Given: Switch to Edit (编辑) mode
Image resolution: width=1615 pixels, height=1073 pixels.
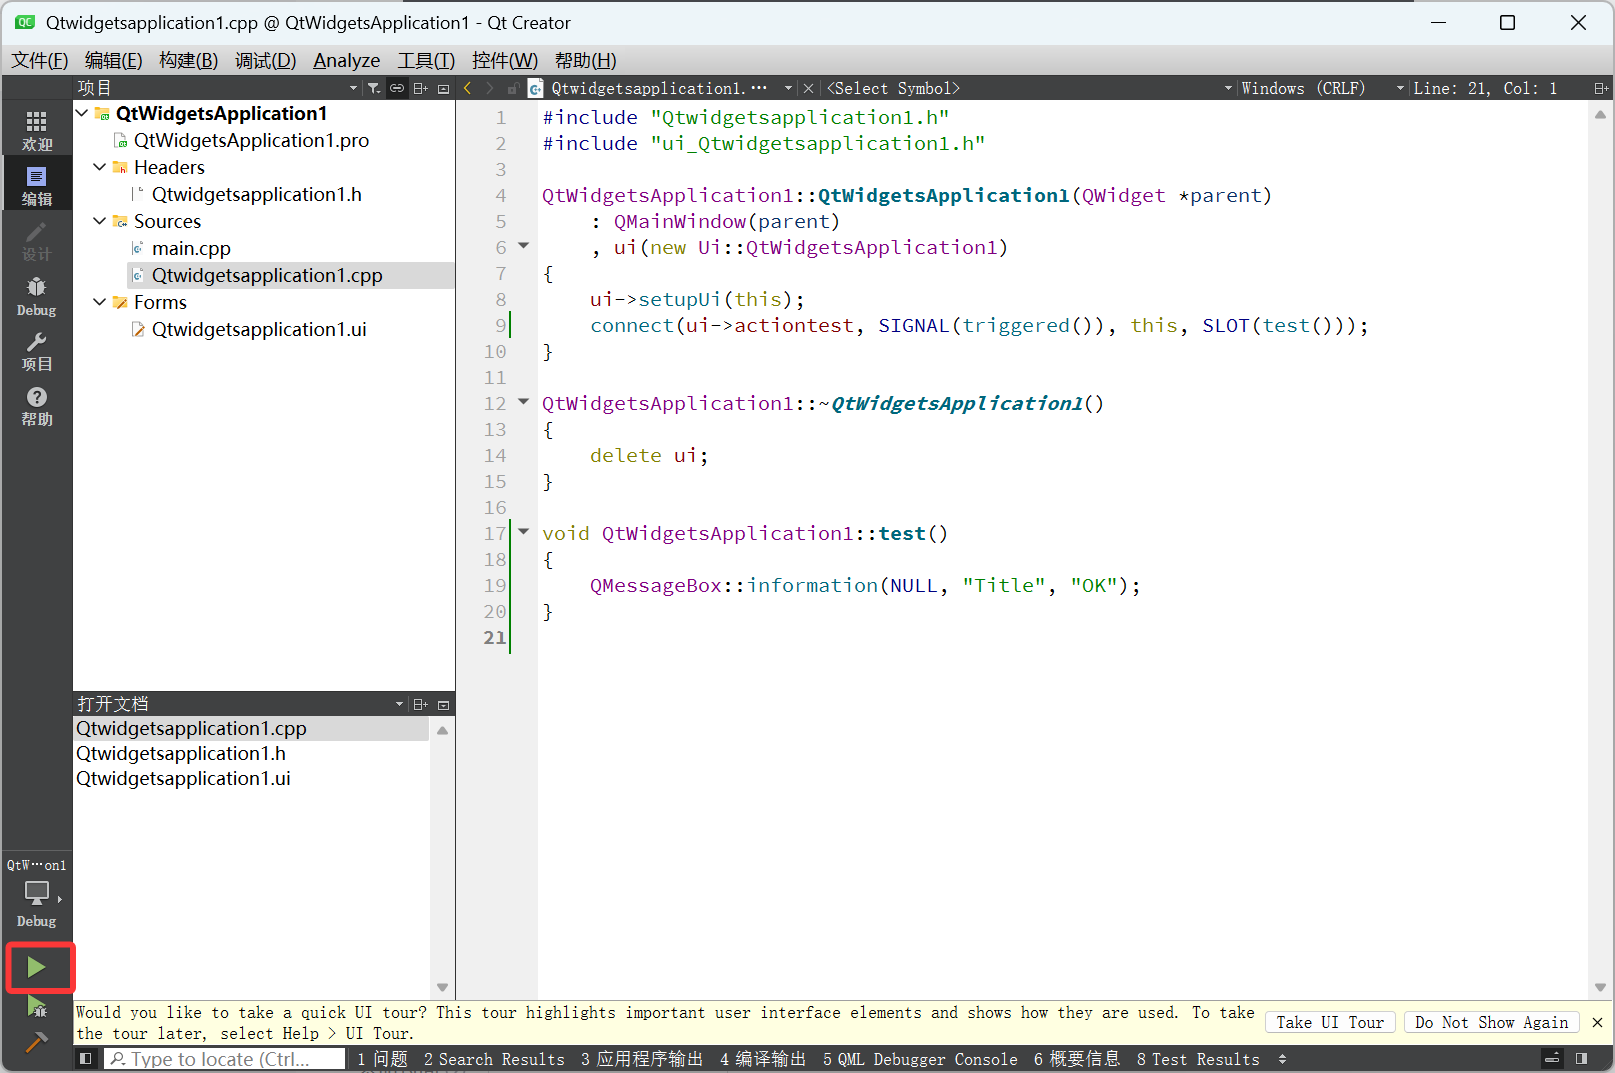Looking at the screenshot, I should pyautogui.click(x=37, y=186).
